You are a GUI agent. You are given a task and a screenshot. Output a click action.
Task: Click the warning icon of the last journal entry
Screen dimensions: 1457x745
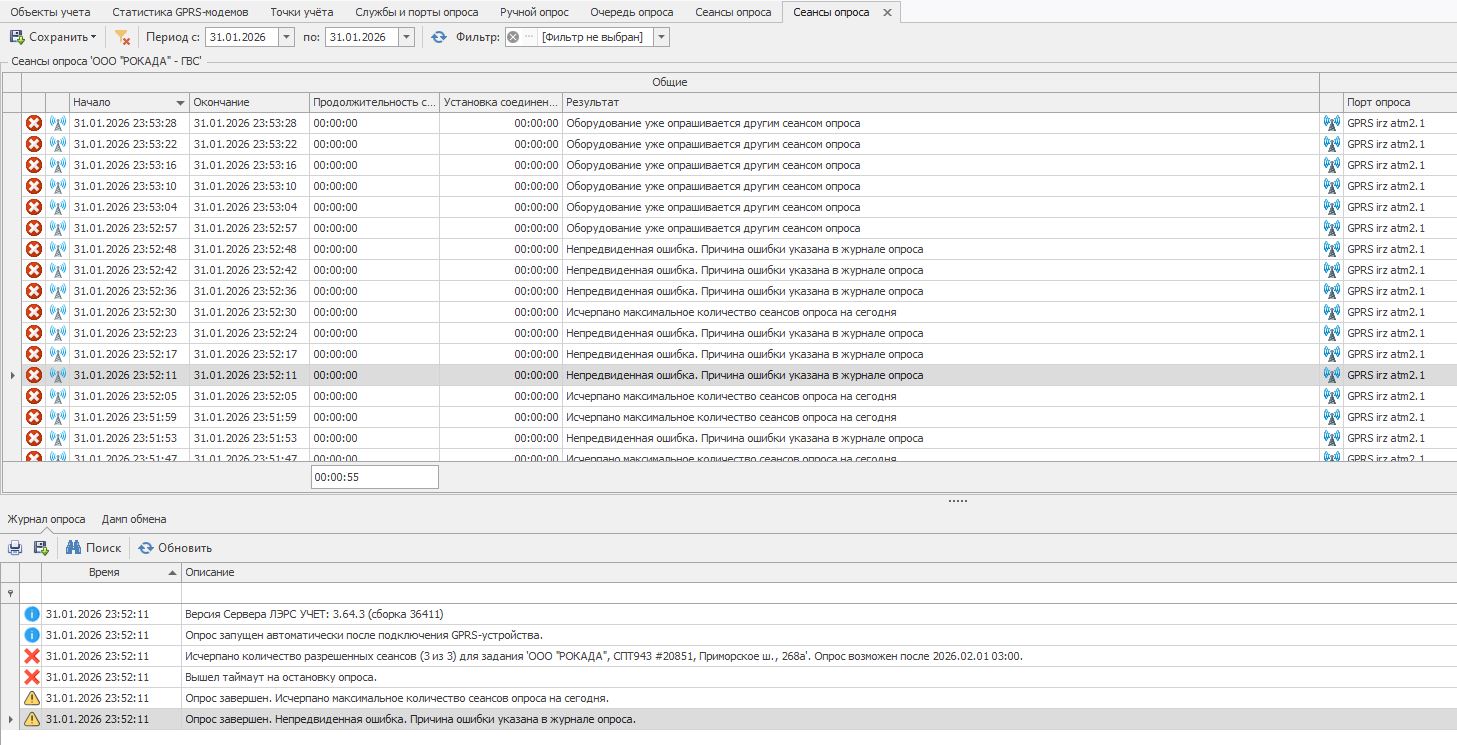[31, 719]
